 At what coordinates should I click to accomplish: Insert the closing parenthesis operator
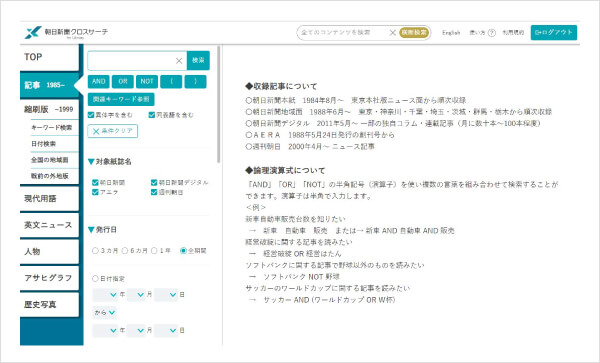pos(195,81)
